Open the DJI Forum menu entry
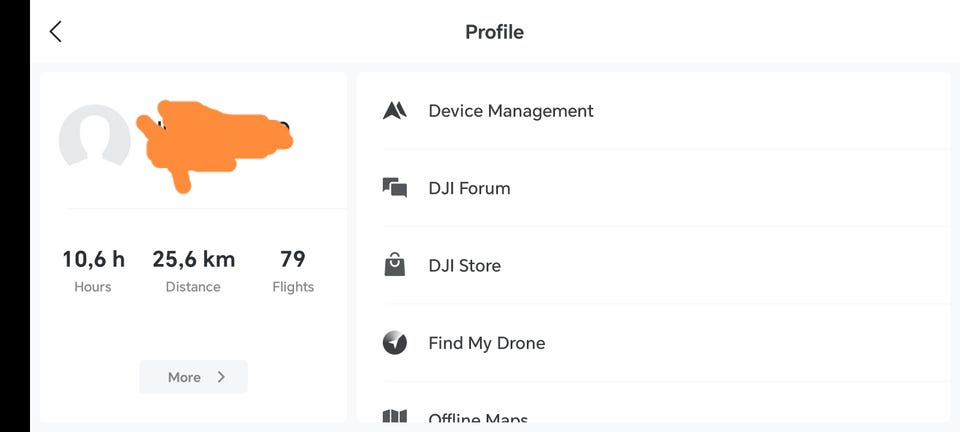 click(469, 188)
